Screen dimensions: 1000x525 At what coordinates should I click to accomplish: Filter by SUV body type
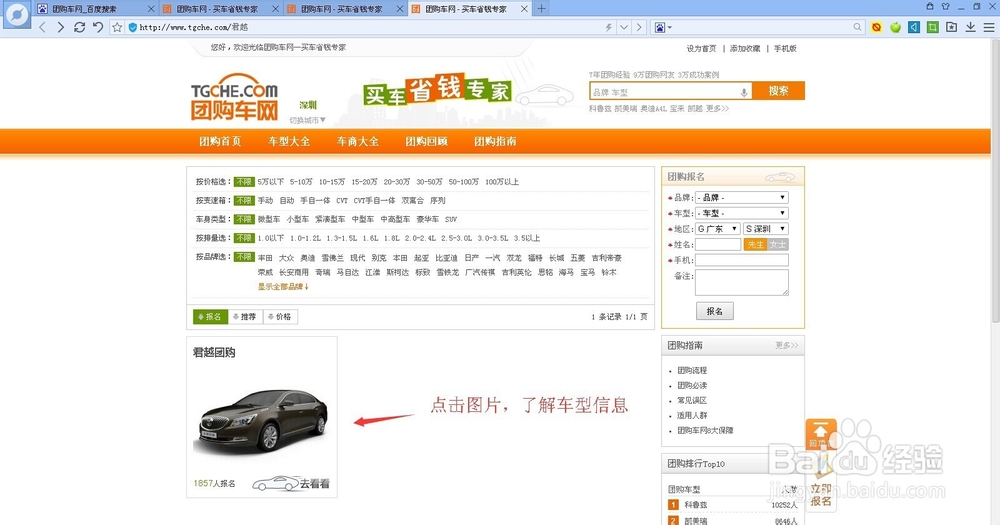(451, 219)
